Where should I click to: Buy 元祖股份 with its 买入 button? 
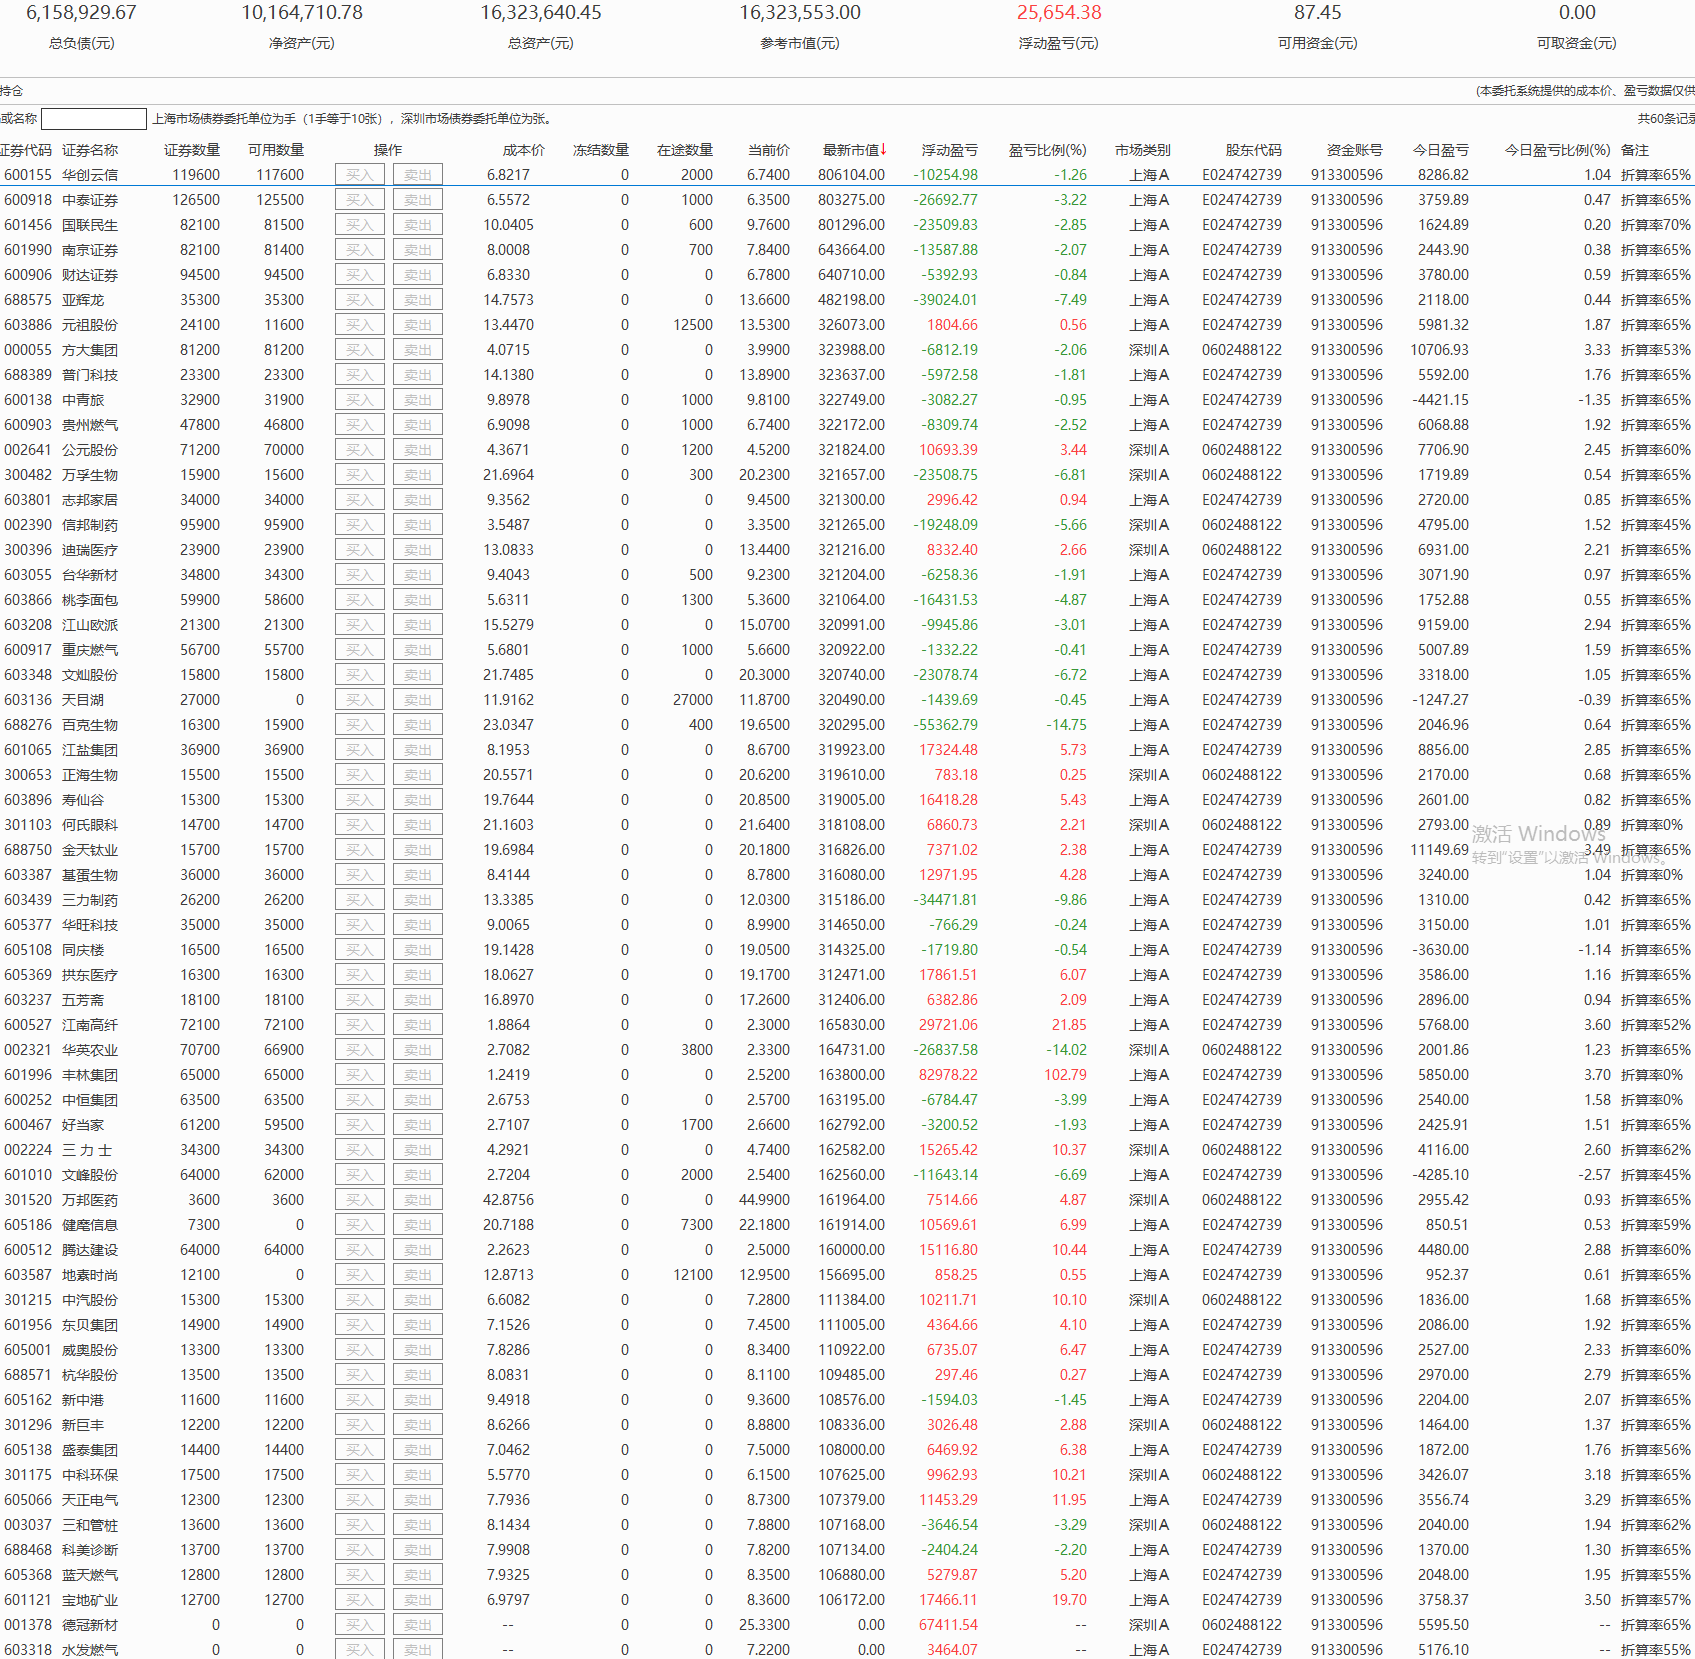[x=359, y=325]
